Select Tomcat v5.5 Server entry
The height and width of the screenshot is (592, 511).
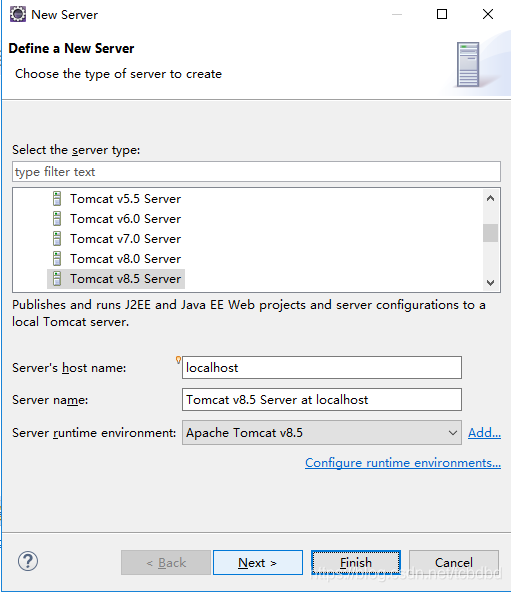(125, 199)
